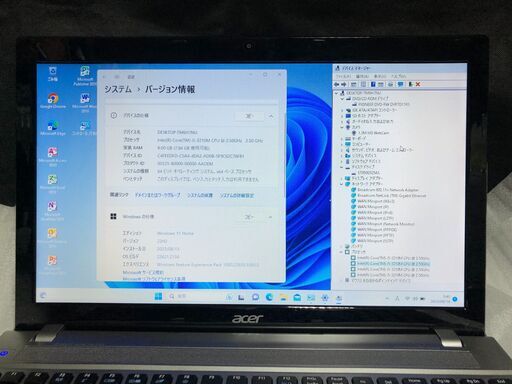Click the blue Help icon in Device Manager toolbar
The image size is (512, 384).
click(x=373, y=84)
